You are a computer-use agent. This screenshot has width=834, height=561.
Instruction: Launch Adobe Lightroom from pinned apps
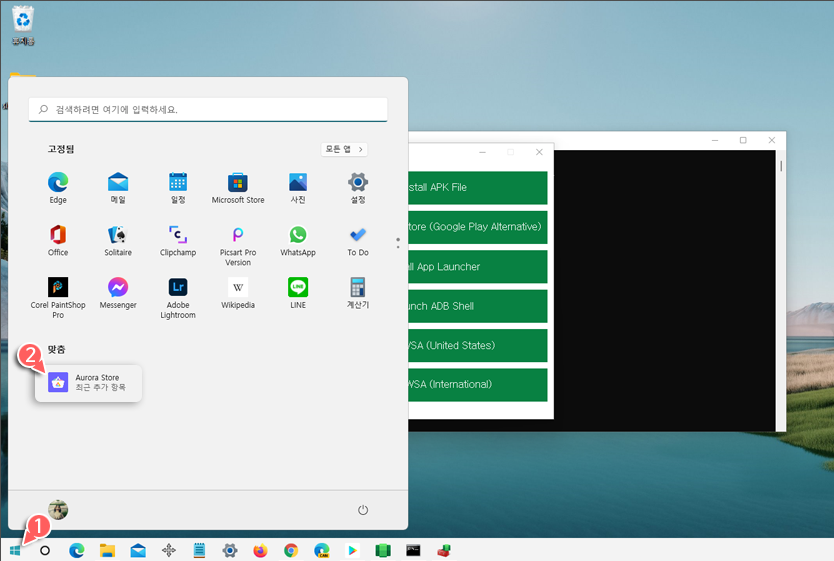click(x=178, y=298)
